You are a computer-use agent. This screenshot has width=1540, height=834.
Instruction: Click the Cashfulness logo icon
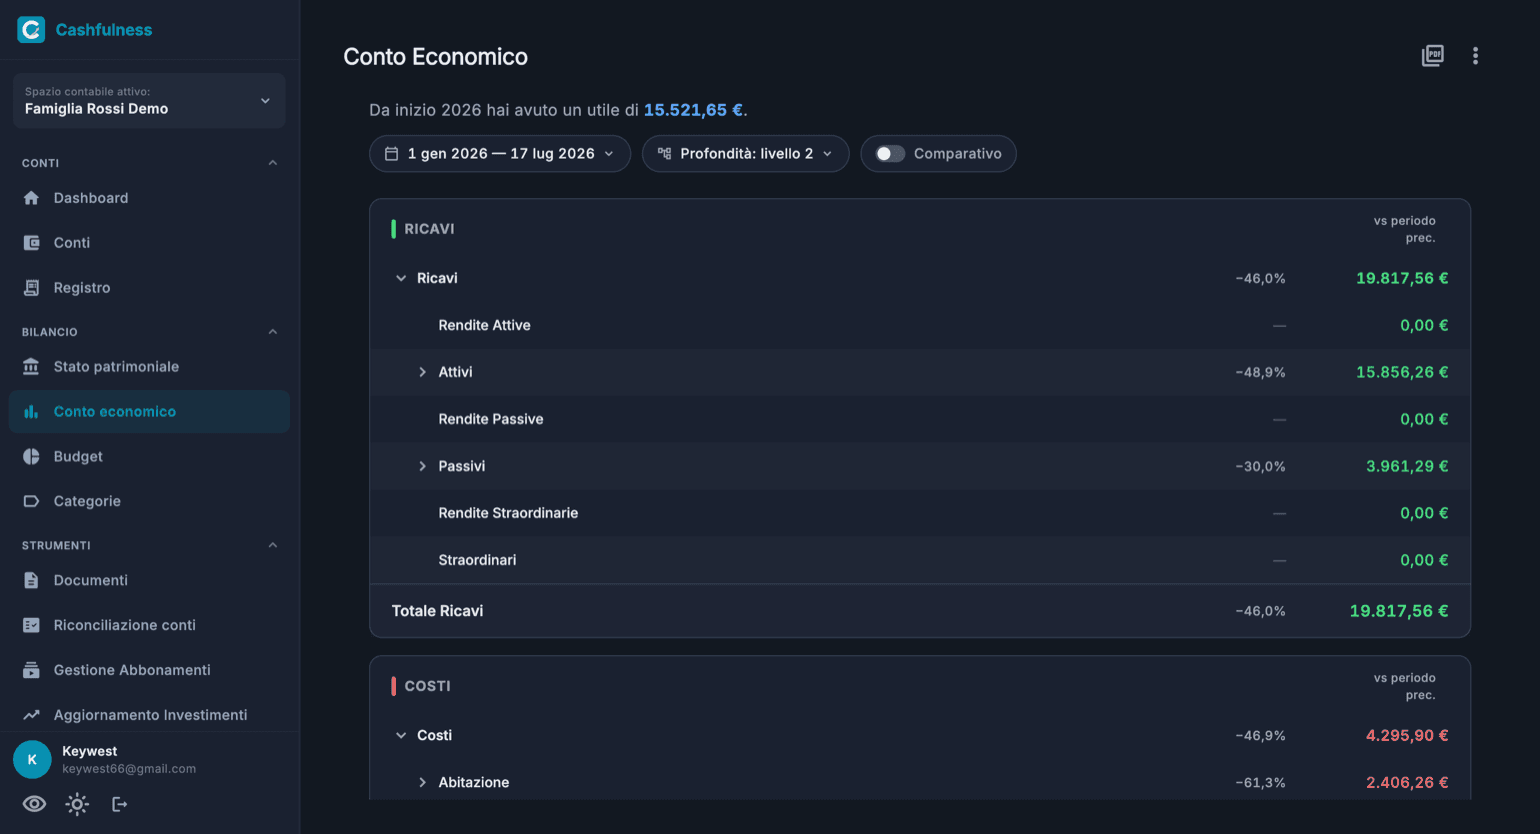coord(31,30)
